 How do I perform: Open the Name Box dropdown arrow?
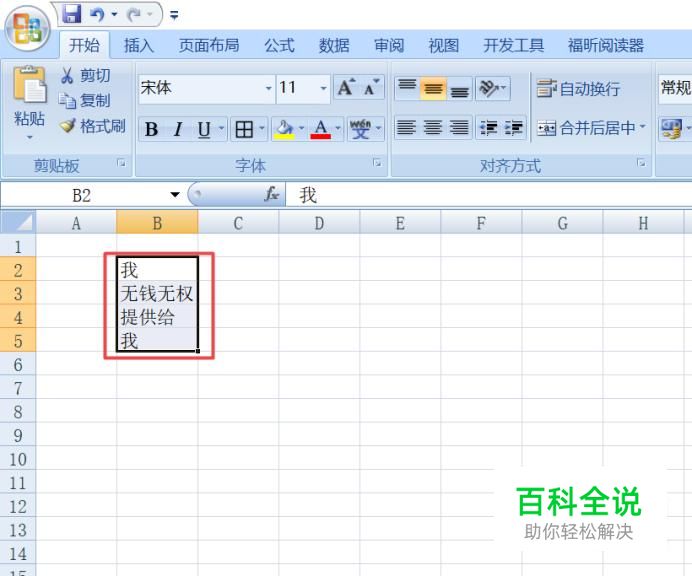(175, 195)
